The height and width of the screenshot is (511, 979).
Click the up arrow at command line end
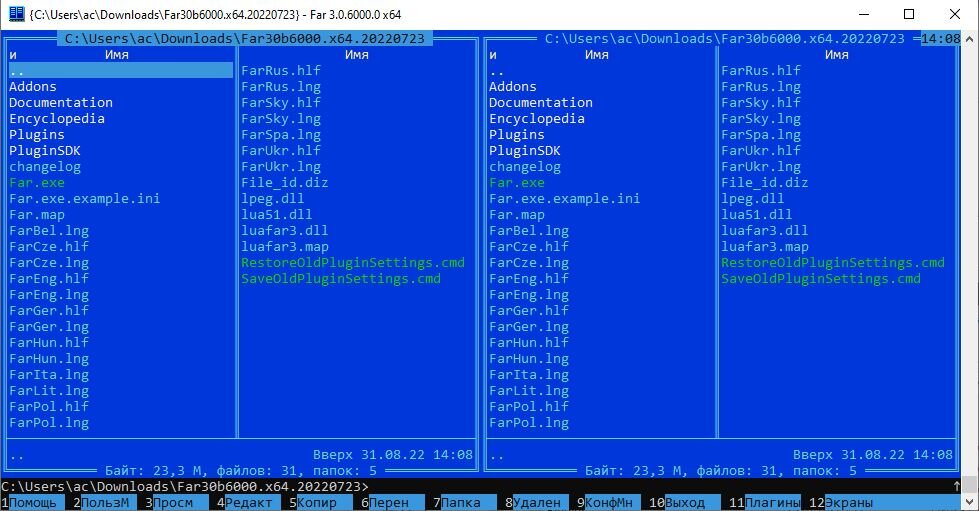957,486
